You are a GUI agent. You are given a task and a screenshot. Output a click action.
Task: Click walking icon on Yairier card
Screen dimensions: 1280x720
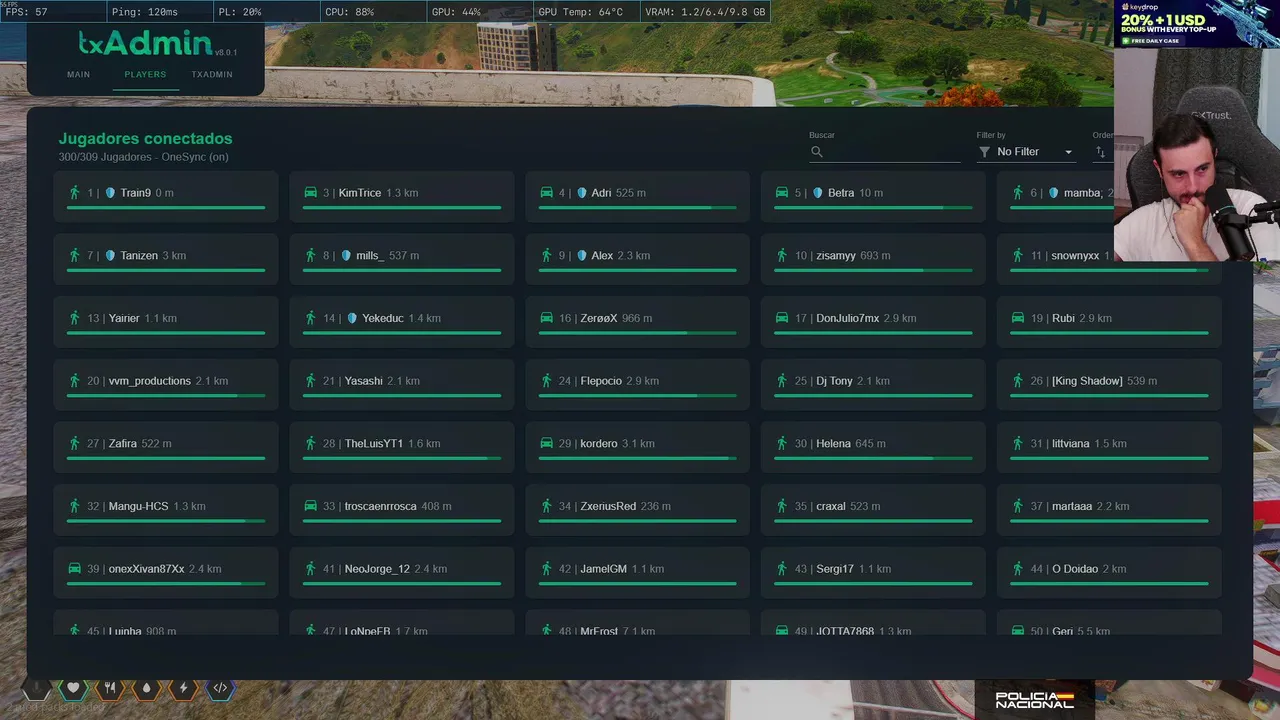coord(74,318)
